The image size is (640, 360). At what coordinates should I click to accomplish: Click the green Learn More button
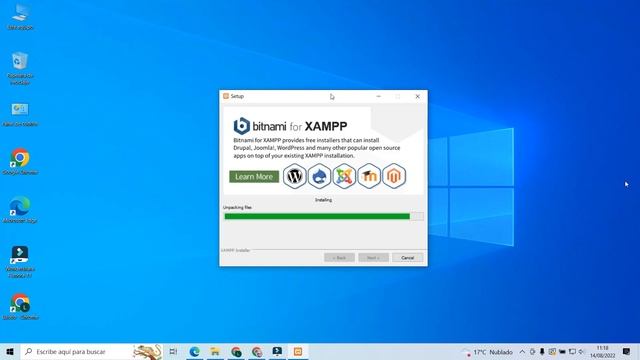pos(254,177)
